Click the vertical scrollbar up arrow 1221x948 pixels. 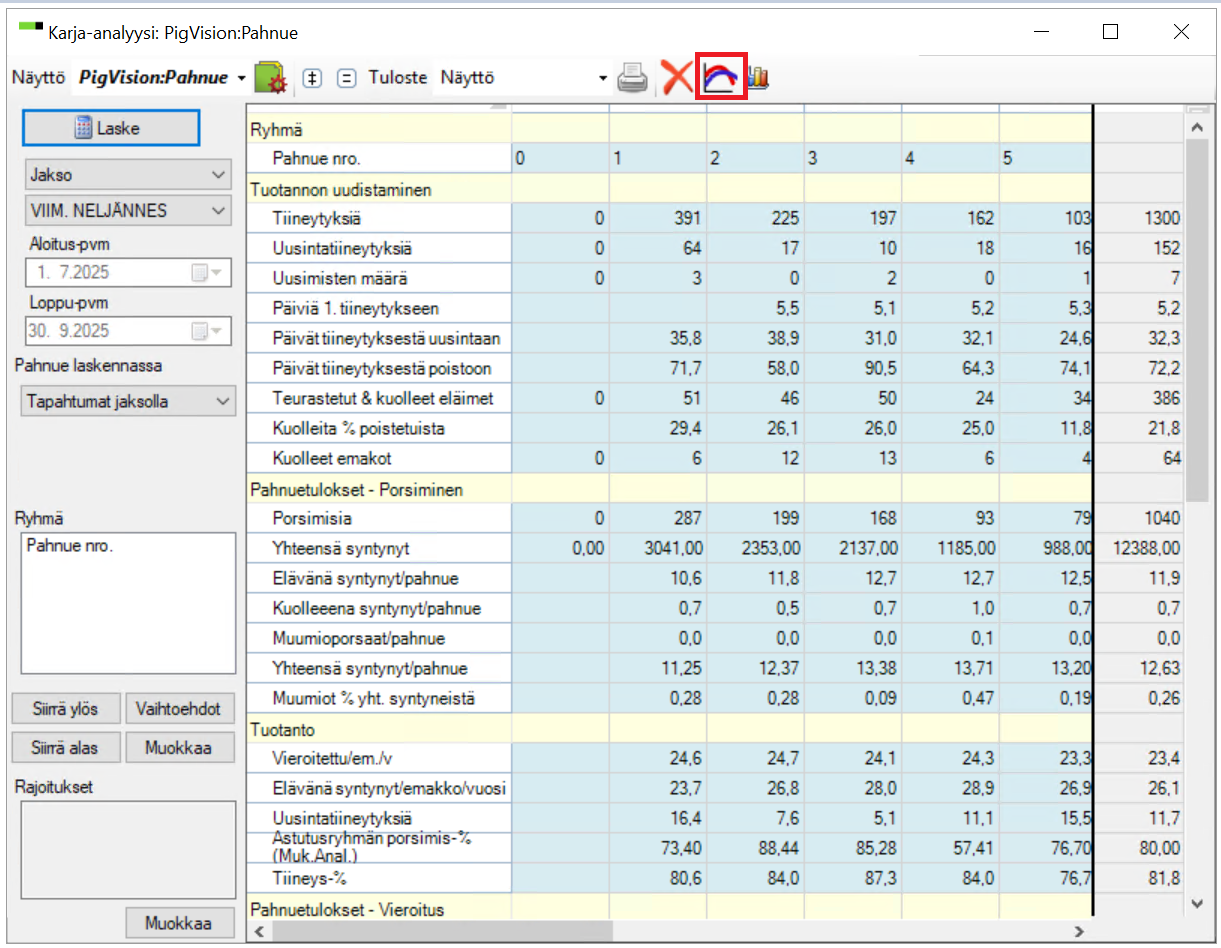(x=1196, y=127)
